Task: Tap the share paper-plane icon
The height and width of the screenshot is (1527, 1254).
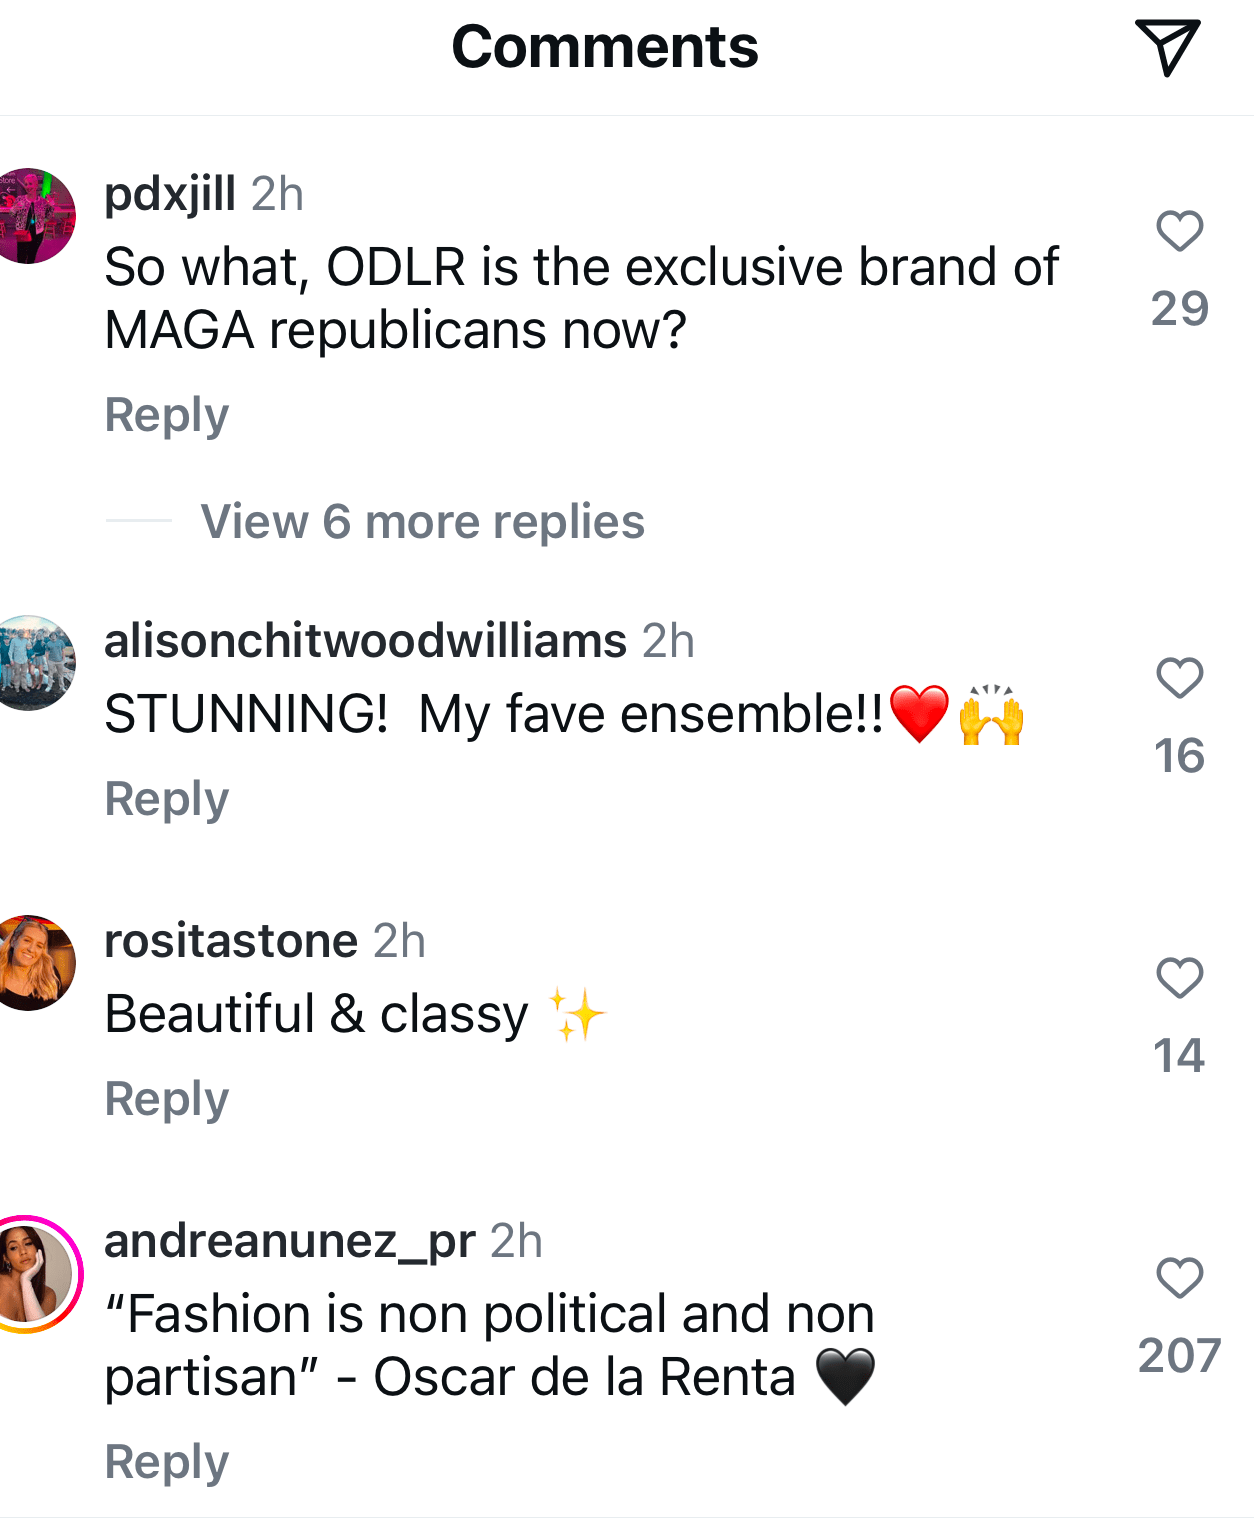Action: click(1166, 47)
